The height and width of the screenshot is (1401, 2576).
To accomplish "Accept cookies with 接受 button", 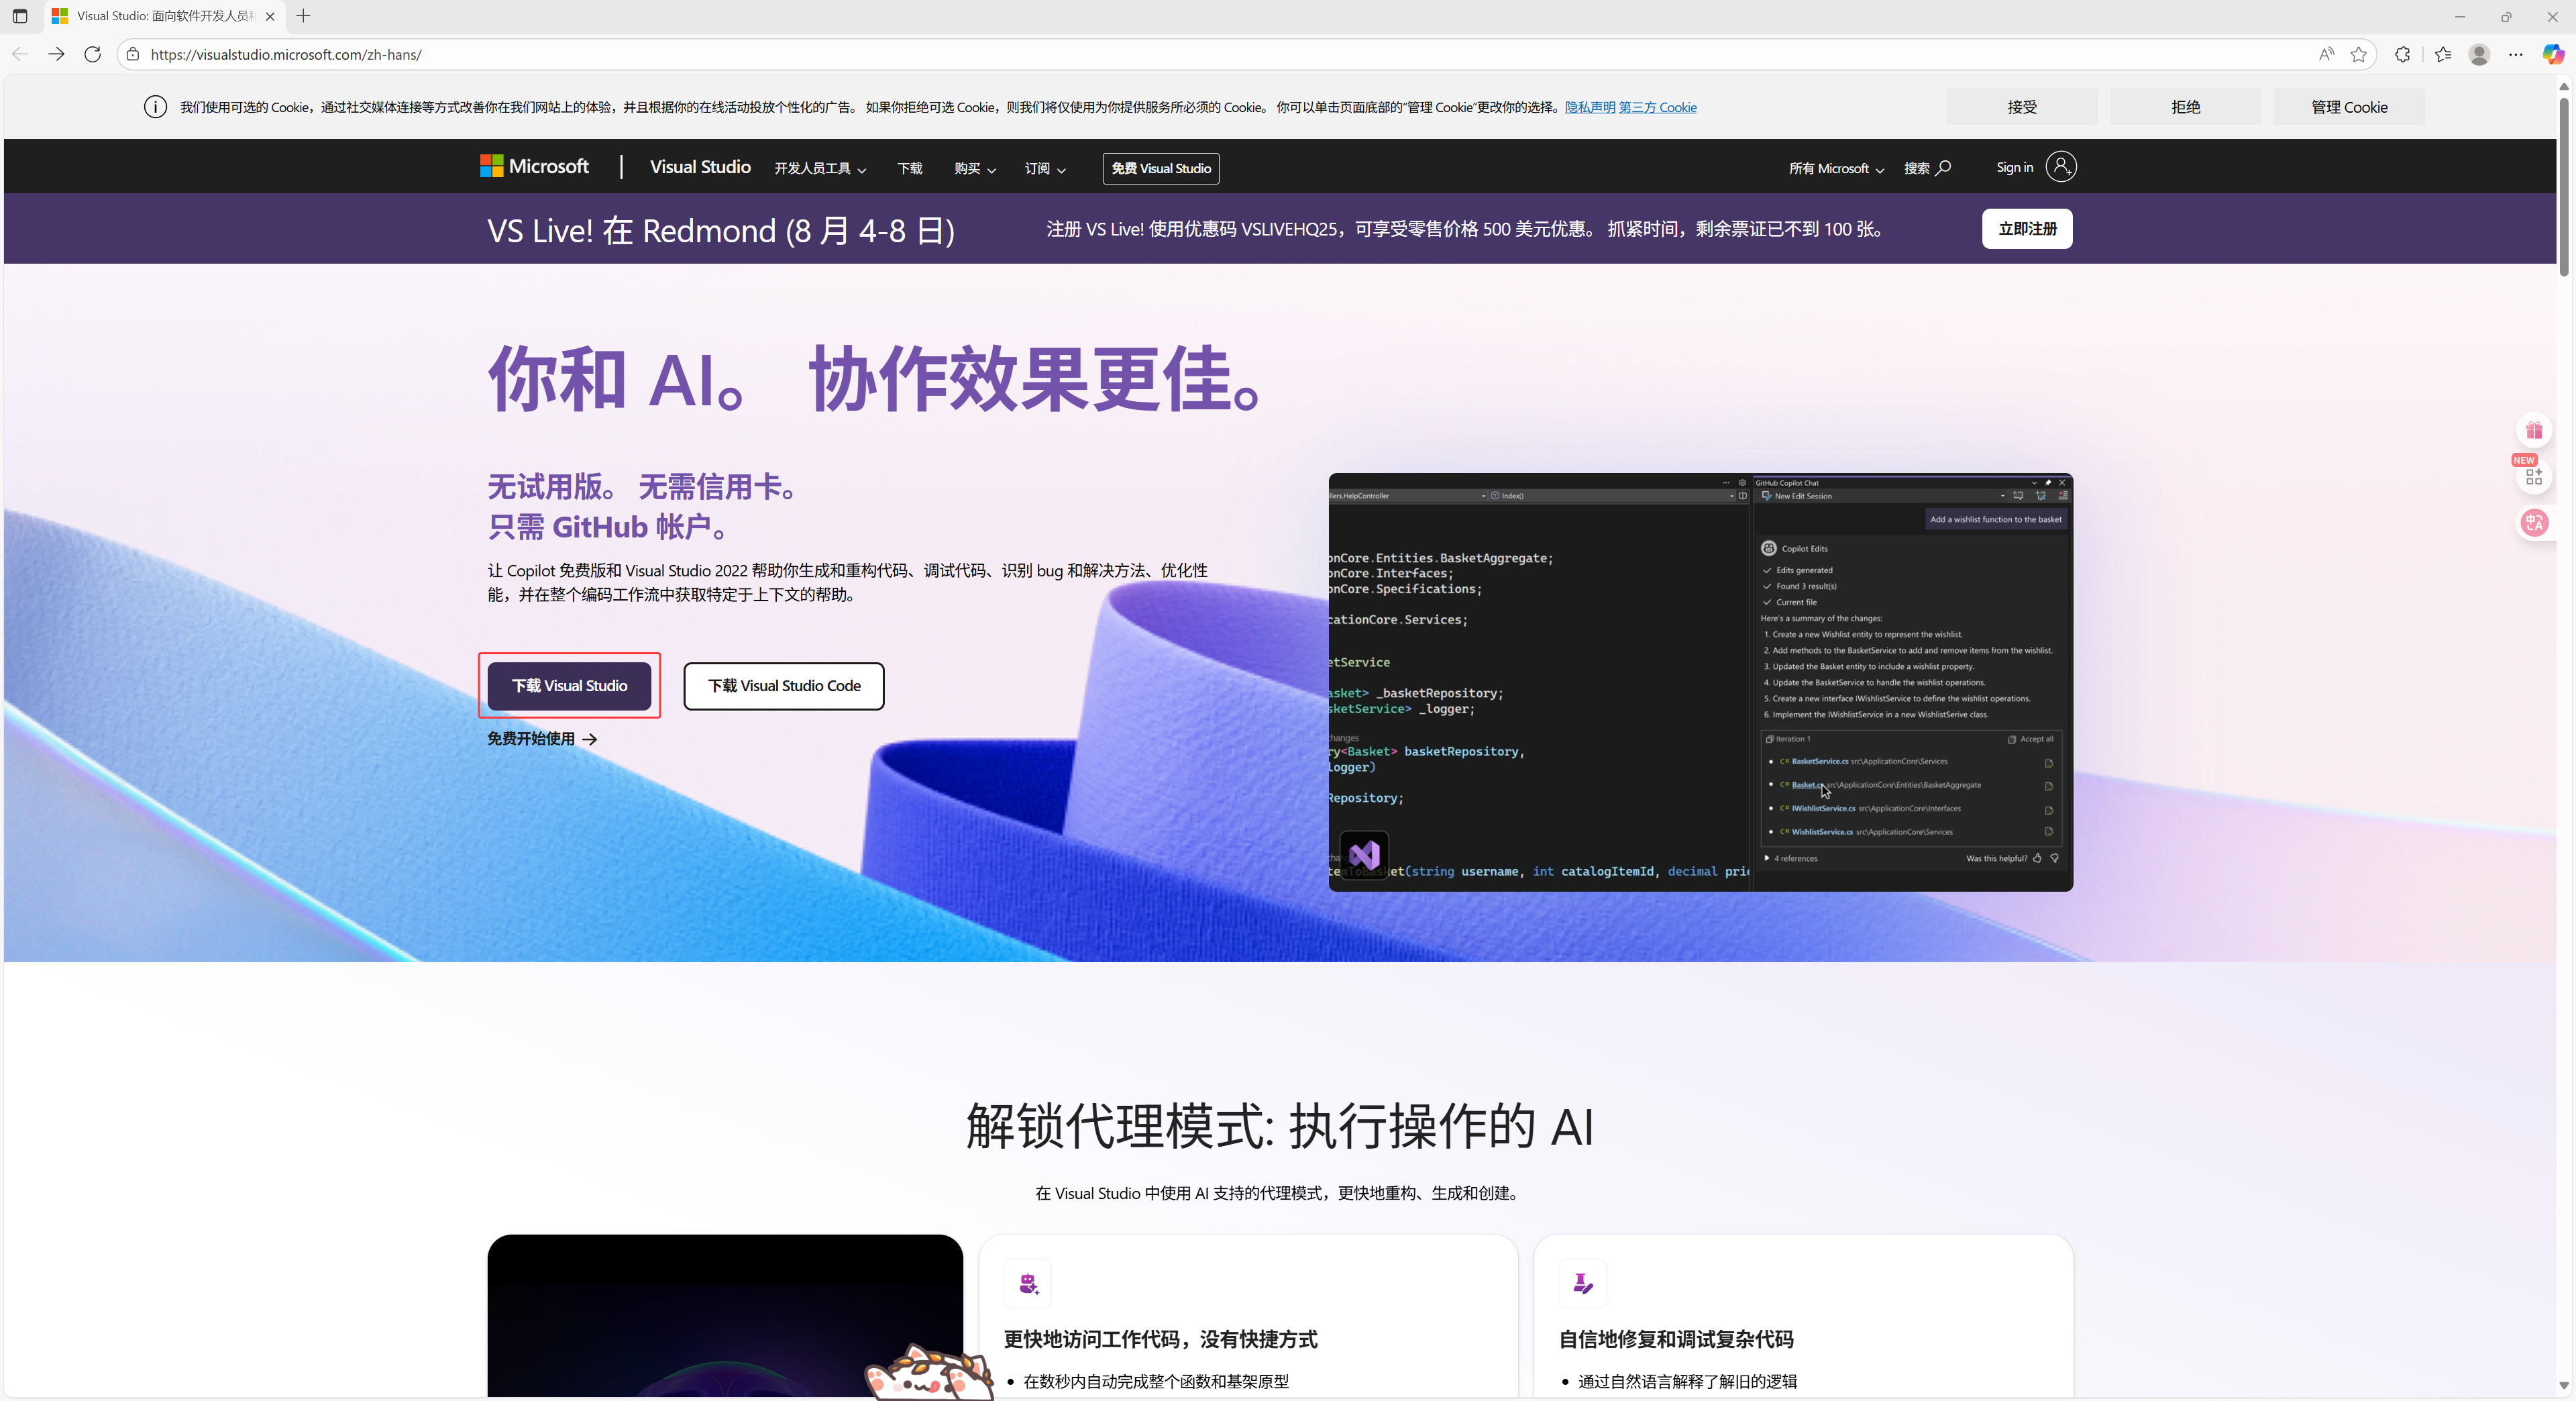I will pyautogui.click(x=2022, y=107).
